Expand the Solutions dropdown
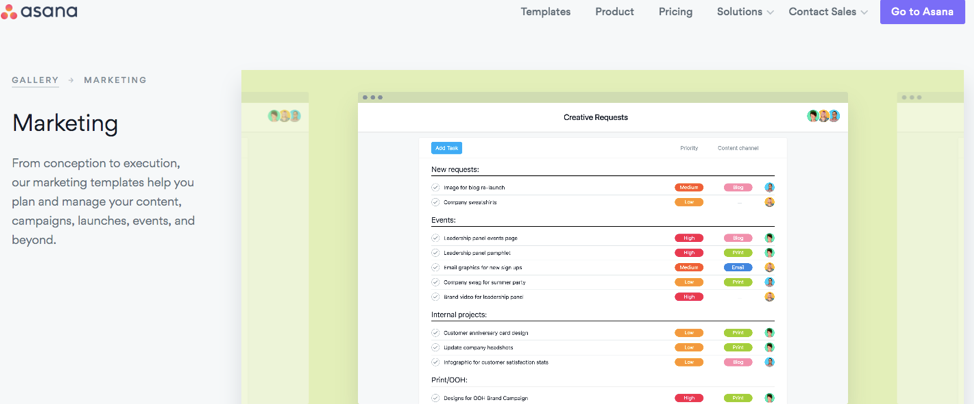This screenshot has width=974, height=404. pyautogui.click(x=745, y=12)
